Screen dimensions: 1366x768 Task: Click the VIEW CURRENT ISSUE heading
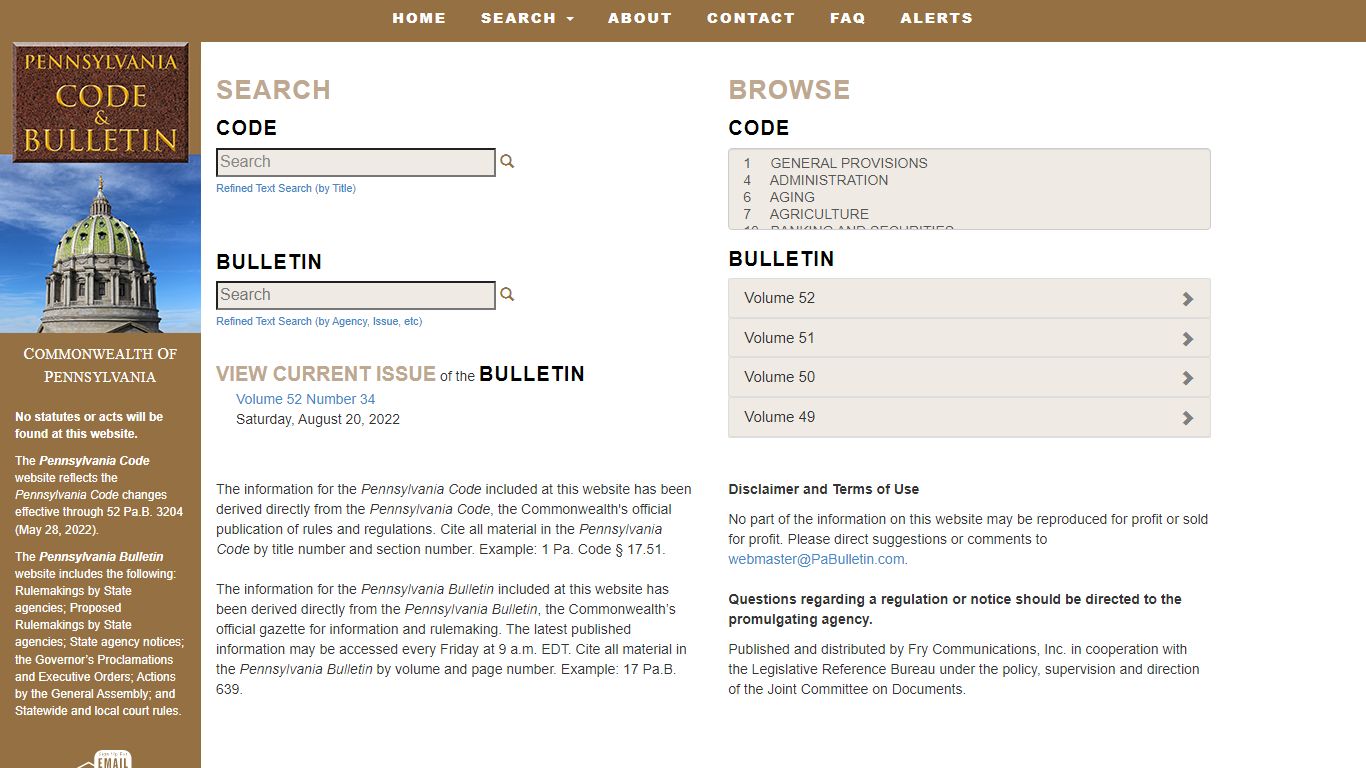tap(326, 374)
